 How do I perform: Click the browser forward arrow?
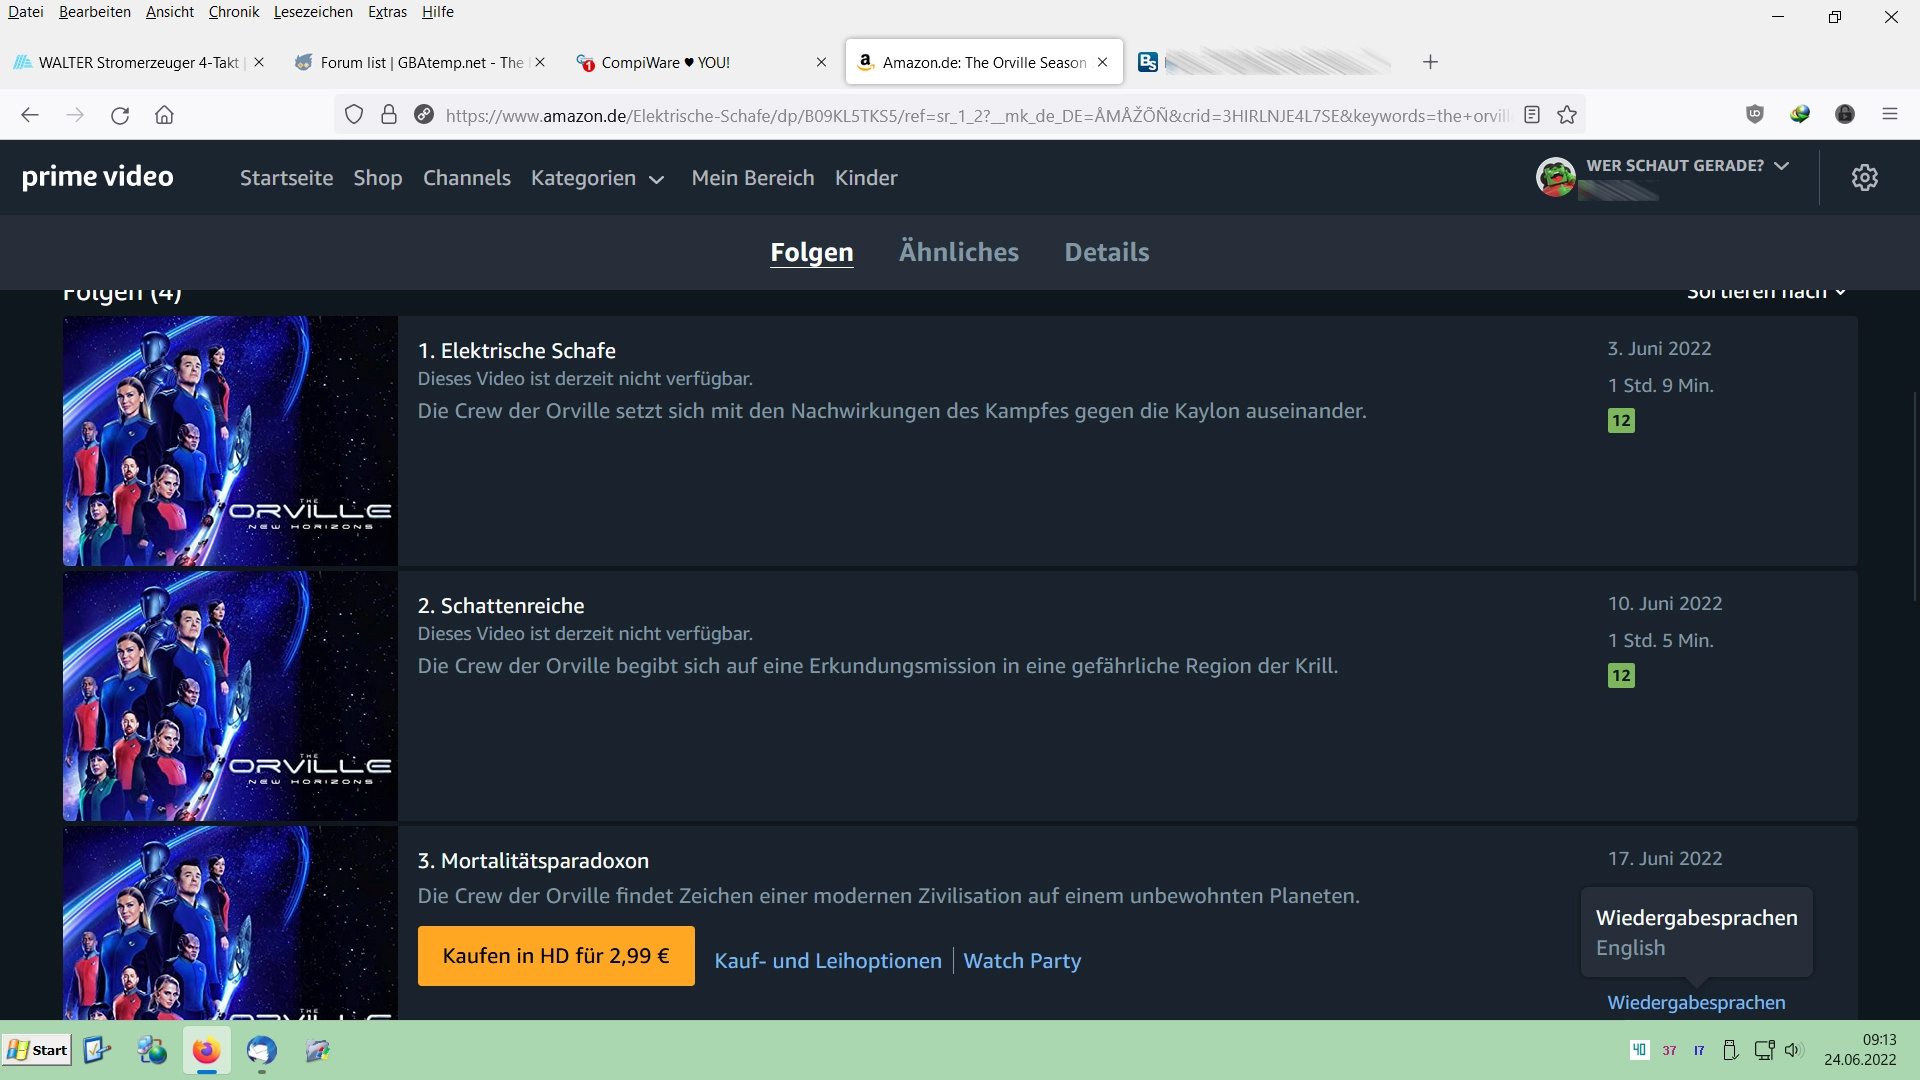coord(75,115)
